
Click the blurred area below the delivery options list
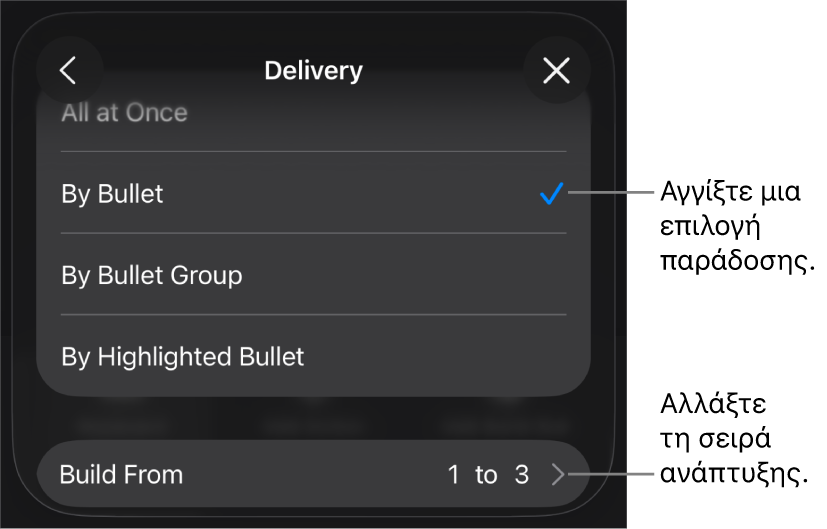pyautogui.click(x=313, y=419)
